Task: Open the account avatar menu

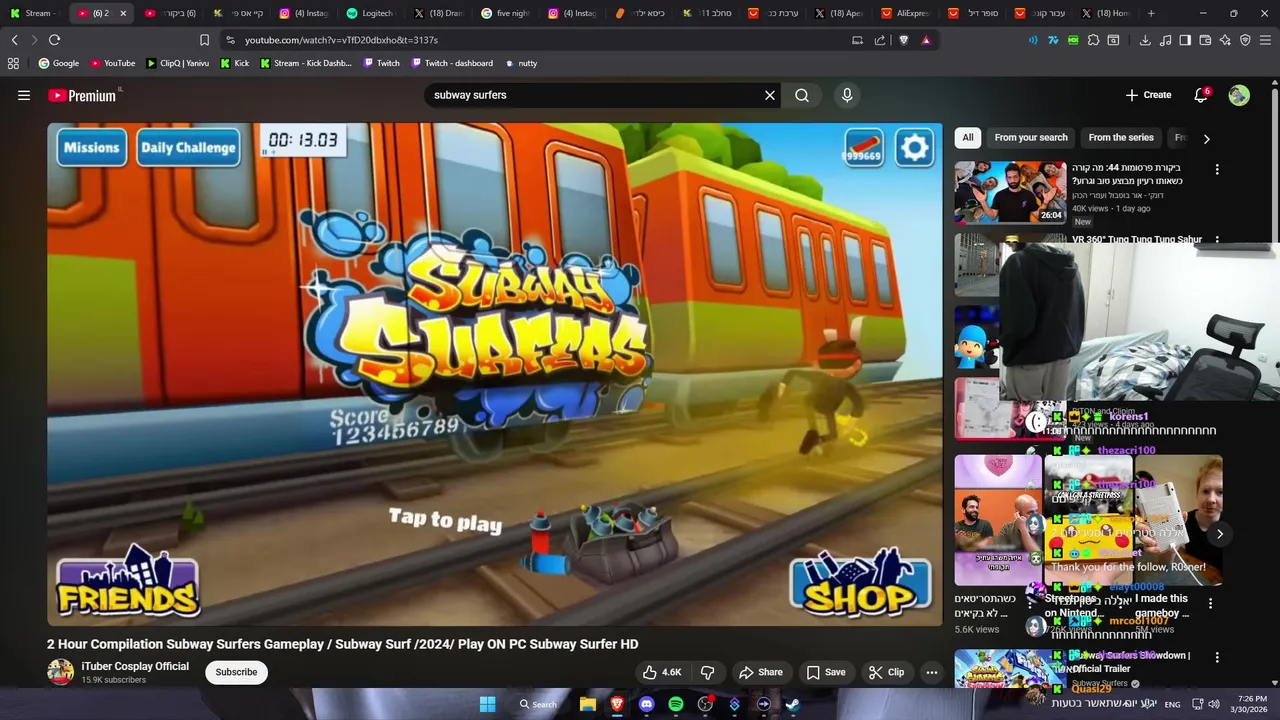Action: [1239, 95]
